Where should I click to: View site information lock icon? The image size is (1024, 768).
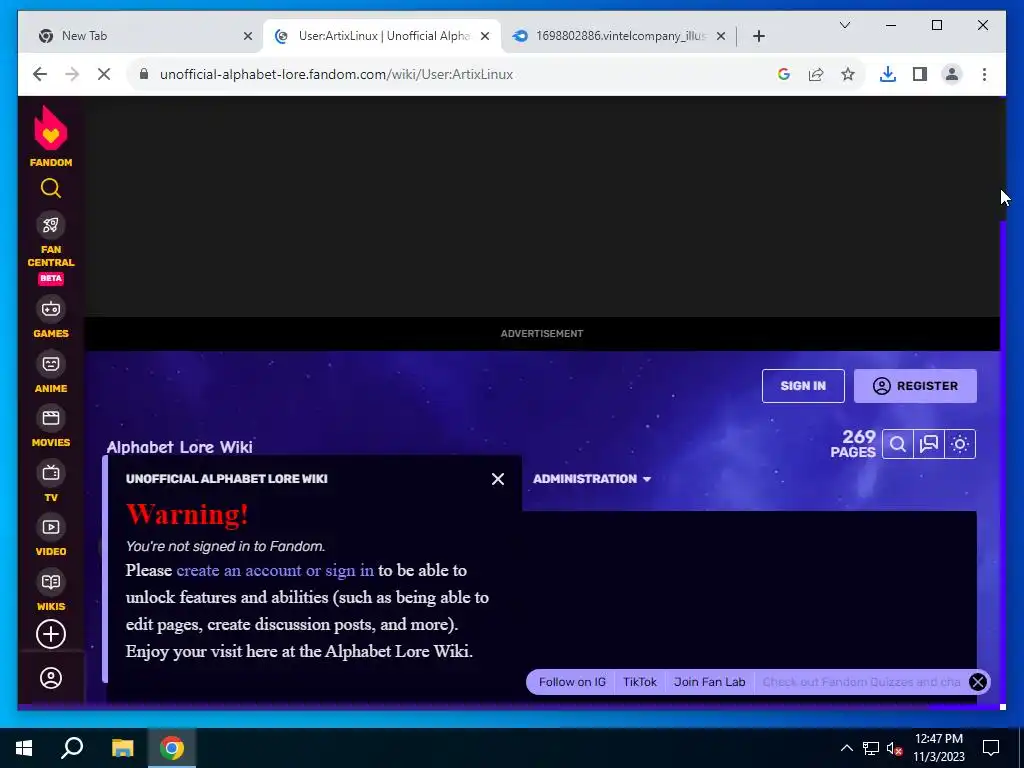144,74
